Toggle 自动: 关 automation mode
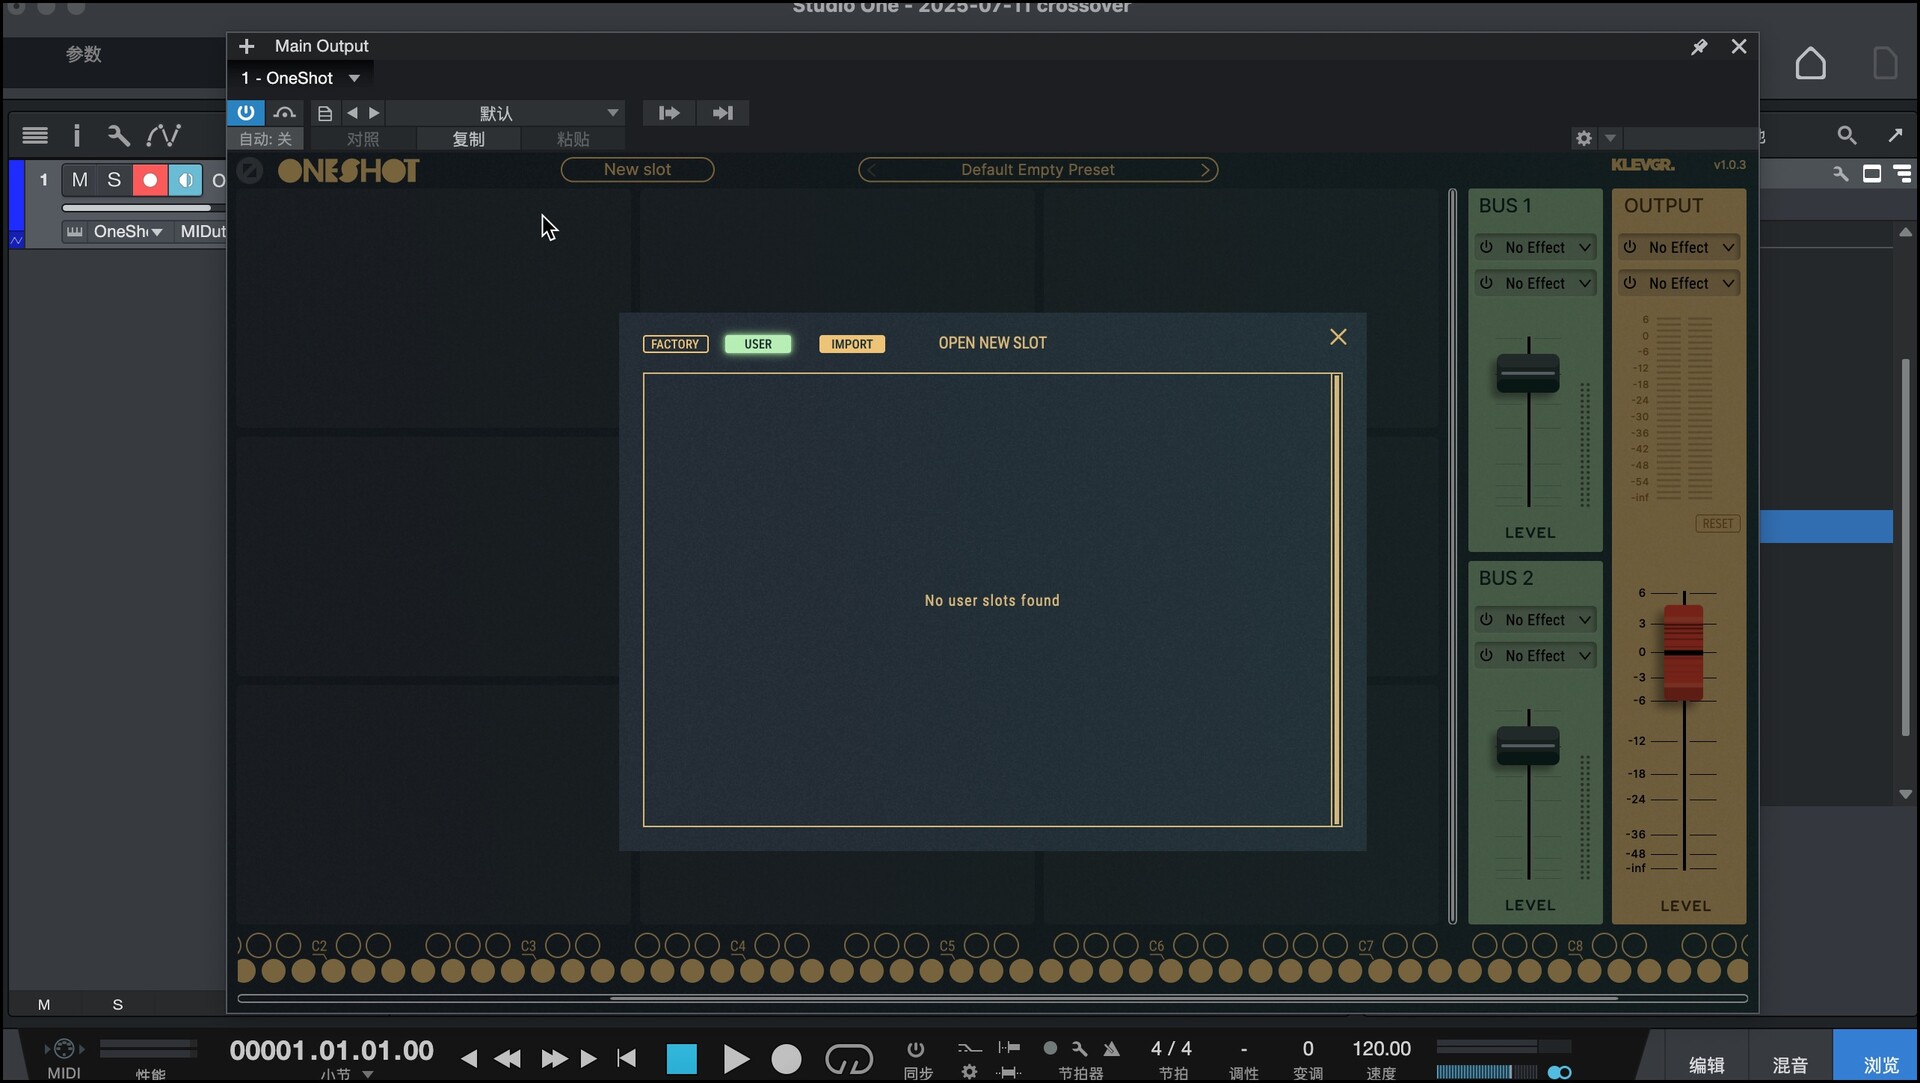The image size is (1920, 1083). (266, 139)
